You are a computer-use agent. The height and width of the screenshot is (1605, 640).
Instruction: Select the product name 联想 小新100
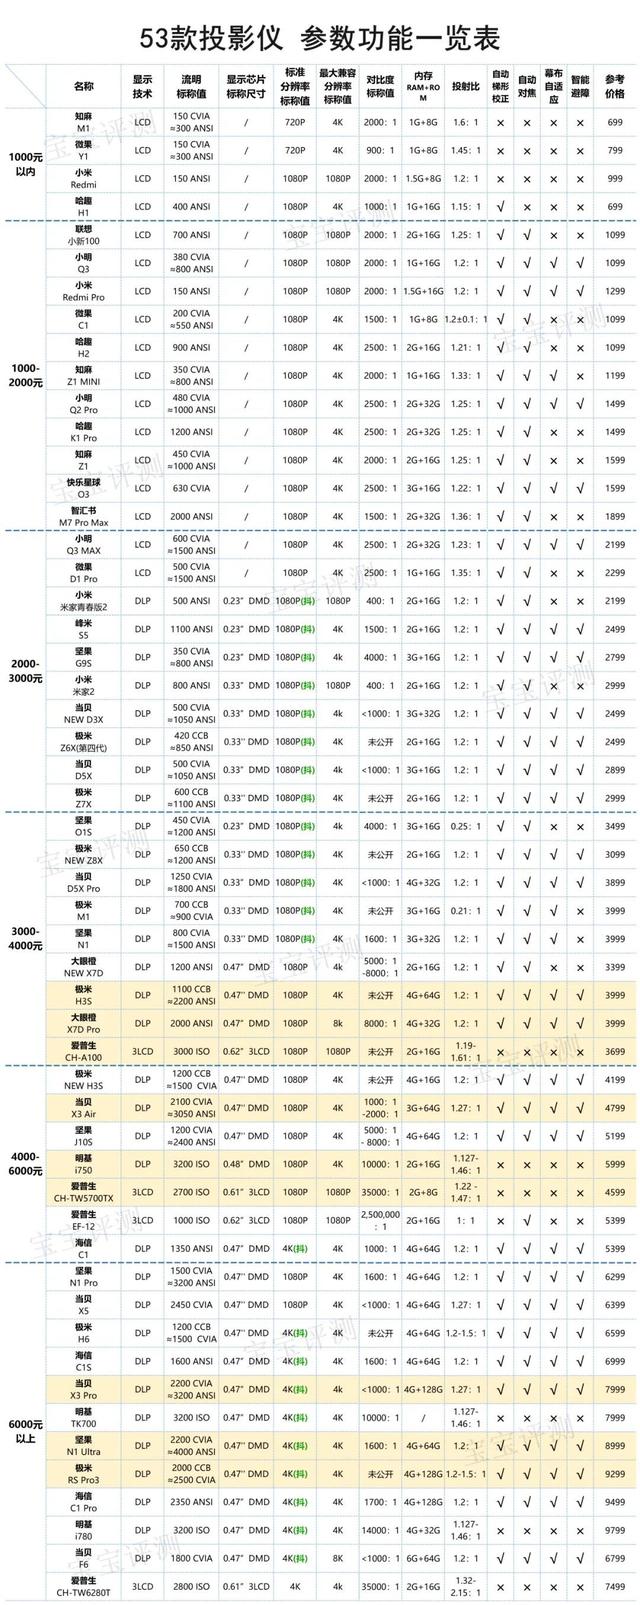[84, 234]
